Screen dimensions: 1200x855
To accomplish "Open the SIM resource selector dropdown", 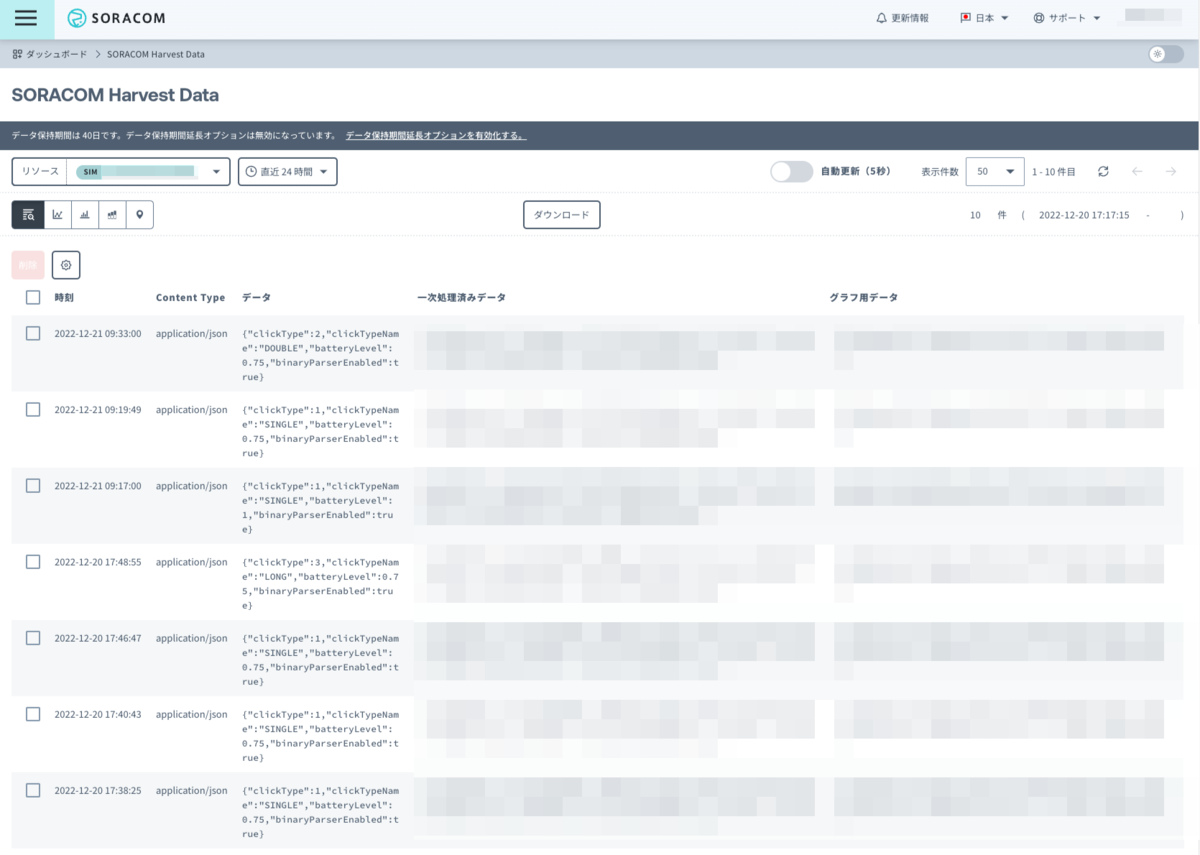I will pos(148,172).
